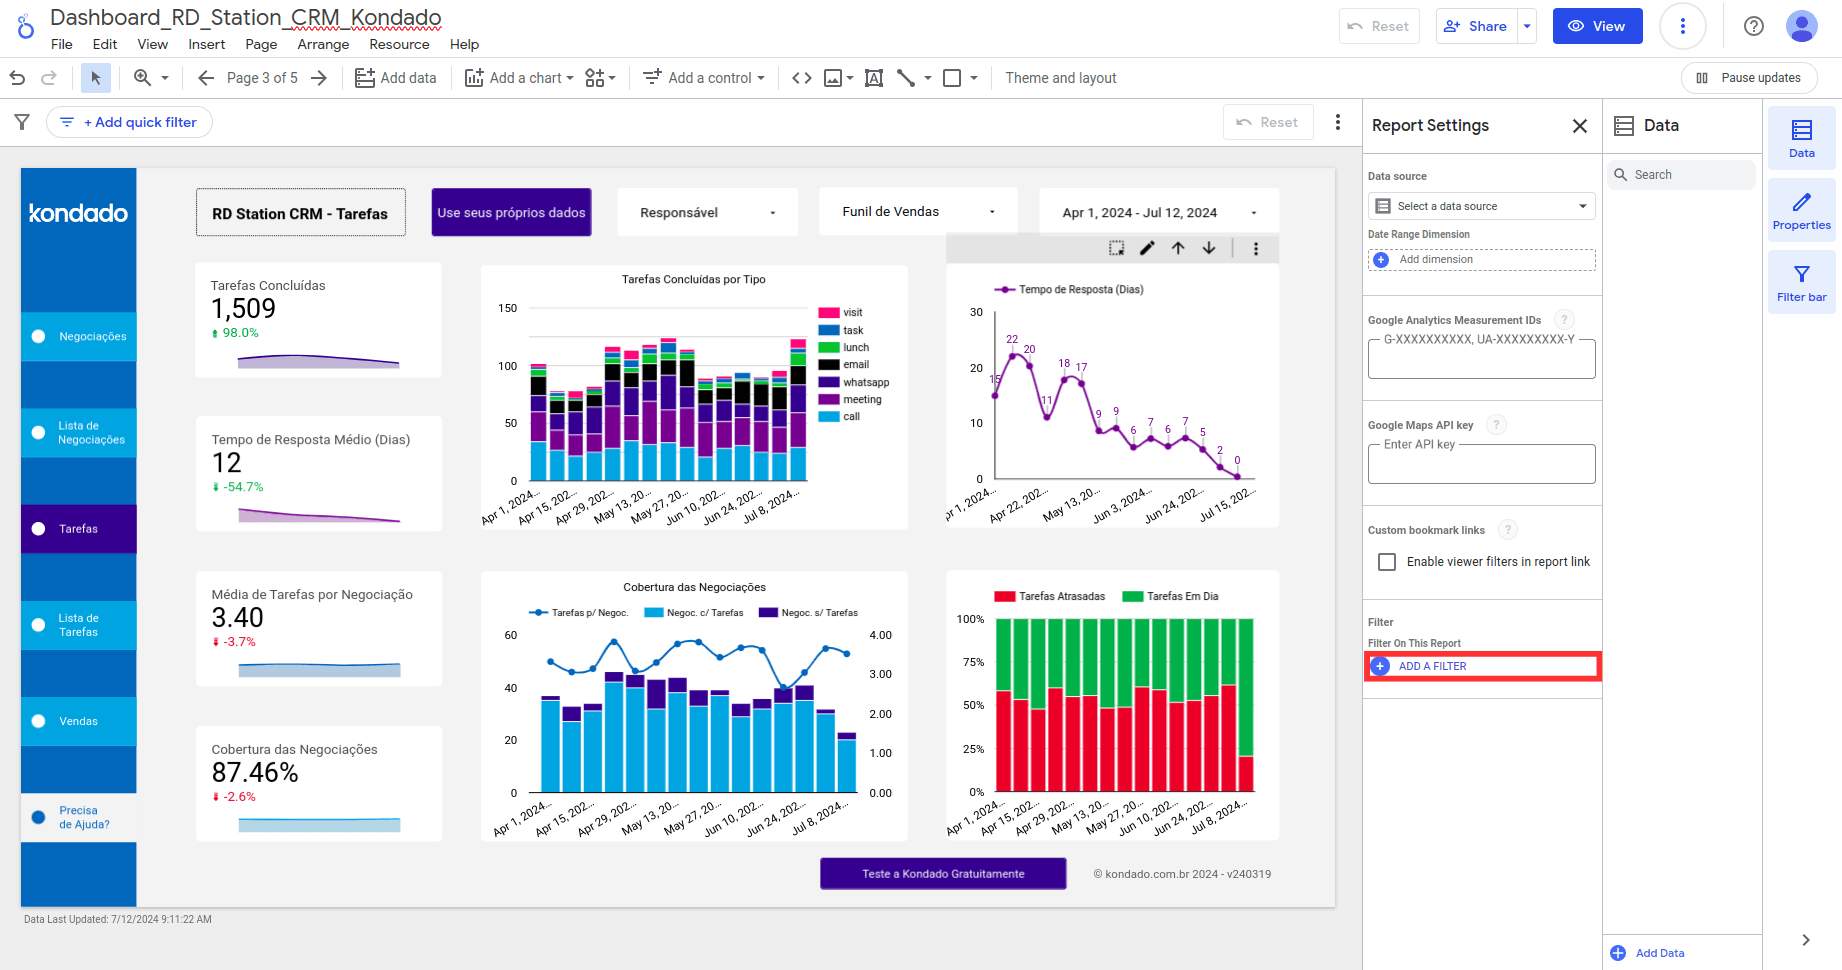
Task: Select the Vendas navigation radio button
Action: pos(39,721)
